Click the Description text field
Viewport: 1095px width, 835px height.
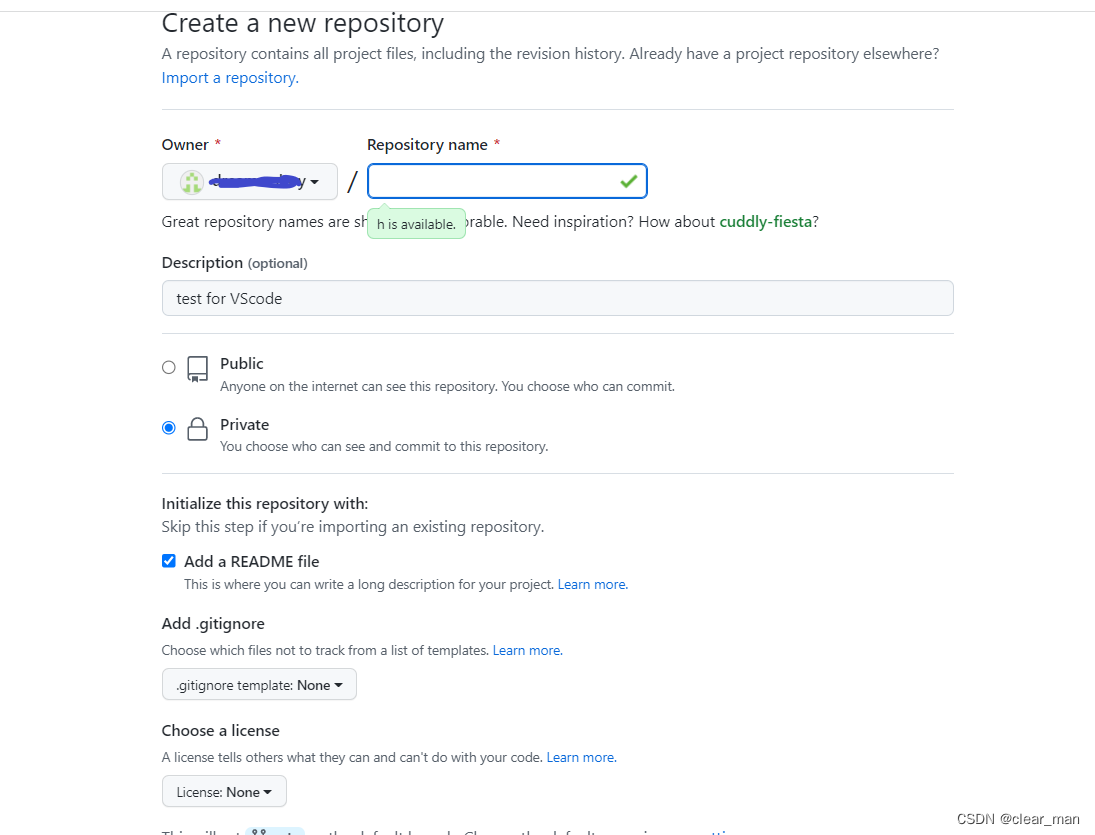click(557, 298)
